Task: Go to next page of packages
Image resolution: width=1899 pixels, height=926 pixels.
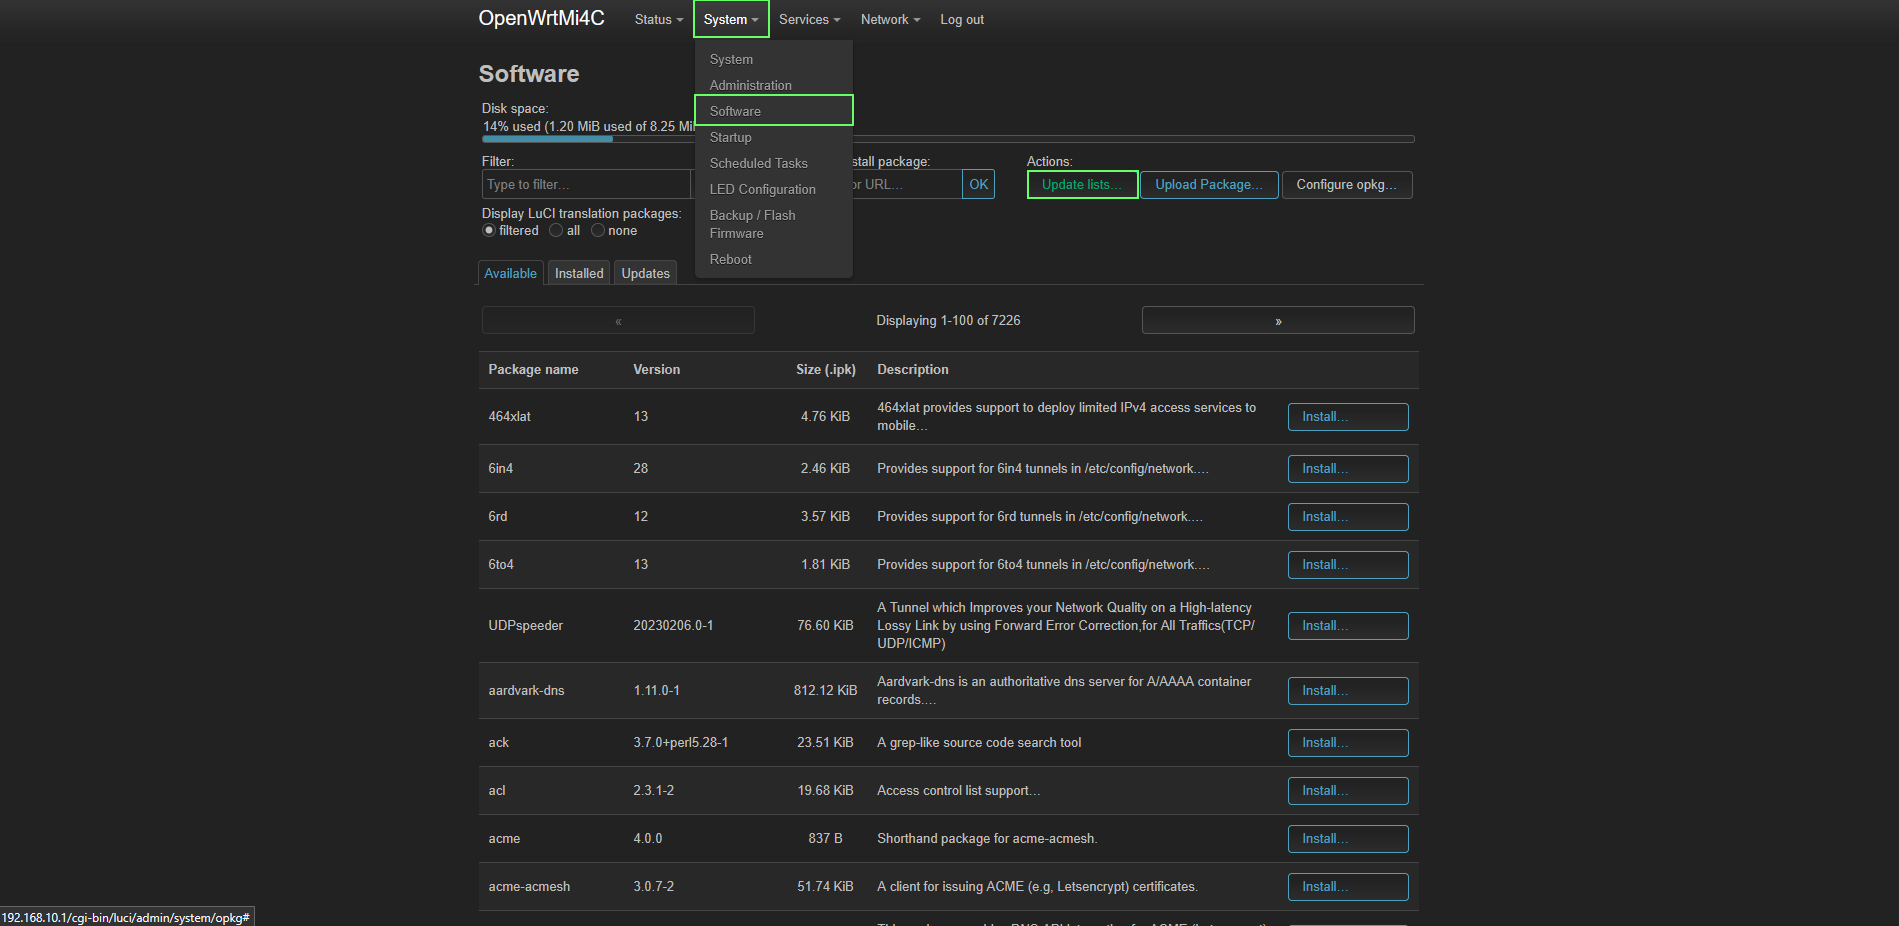Action: (x=1278, y=320)
